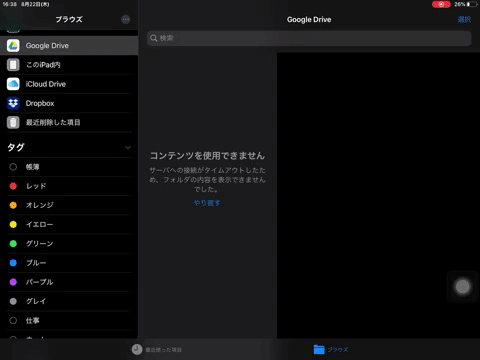Open the Google Drive location icon
The width and height of the screenshot is (480, 360).
pyautogui.click(x=13, y=46)
